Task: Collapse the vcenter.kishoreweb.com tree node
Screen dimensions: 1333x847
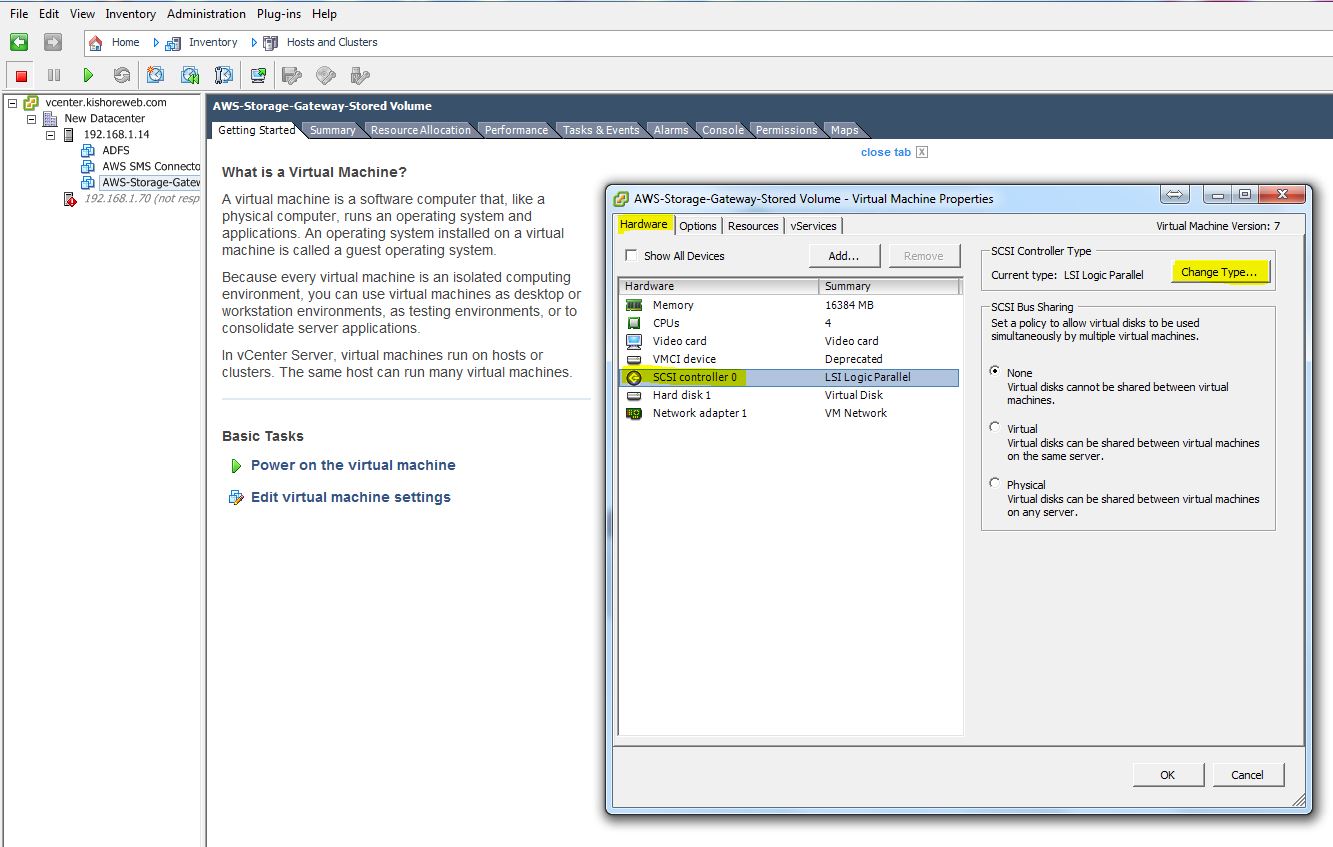Action: pos(11,102)
